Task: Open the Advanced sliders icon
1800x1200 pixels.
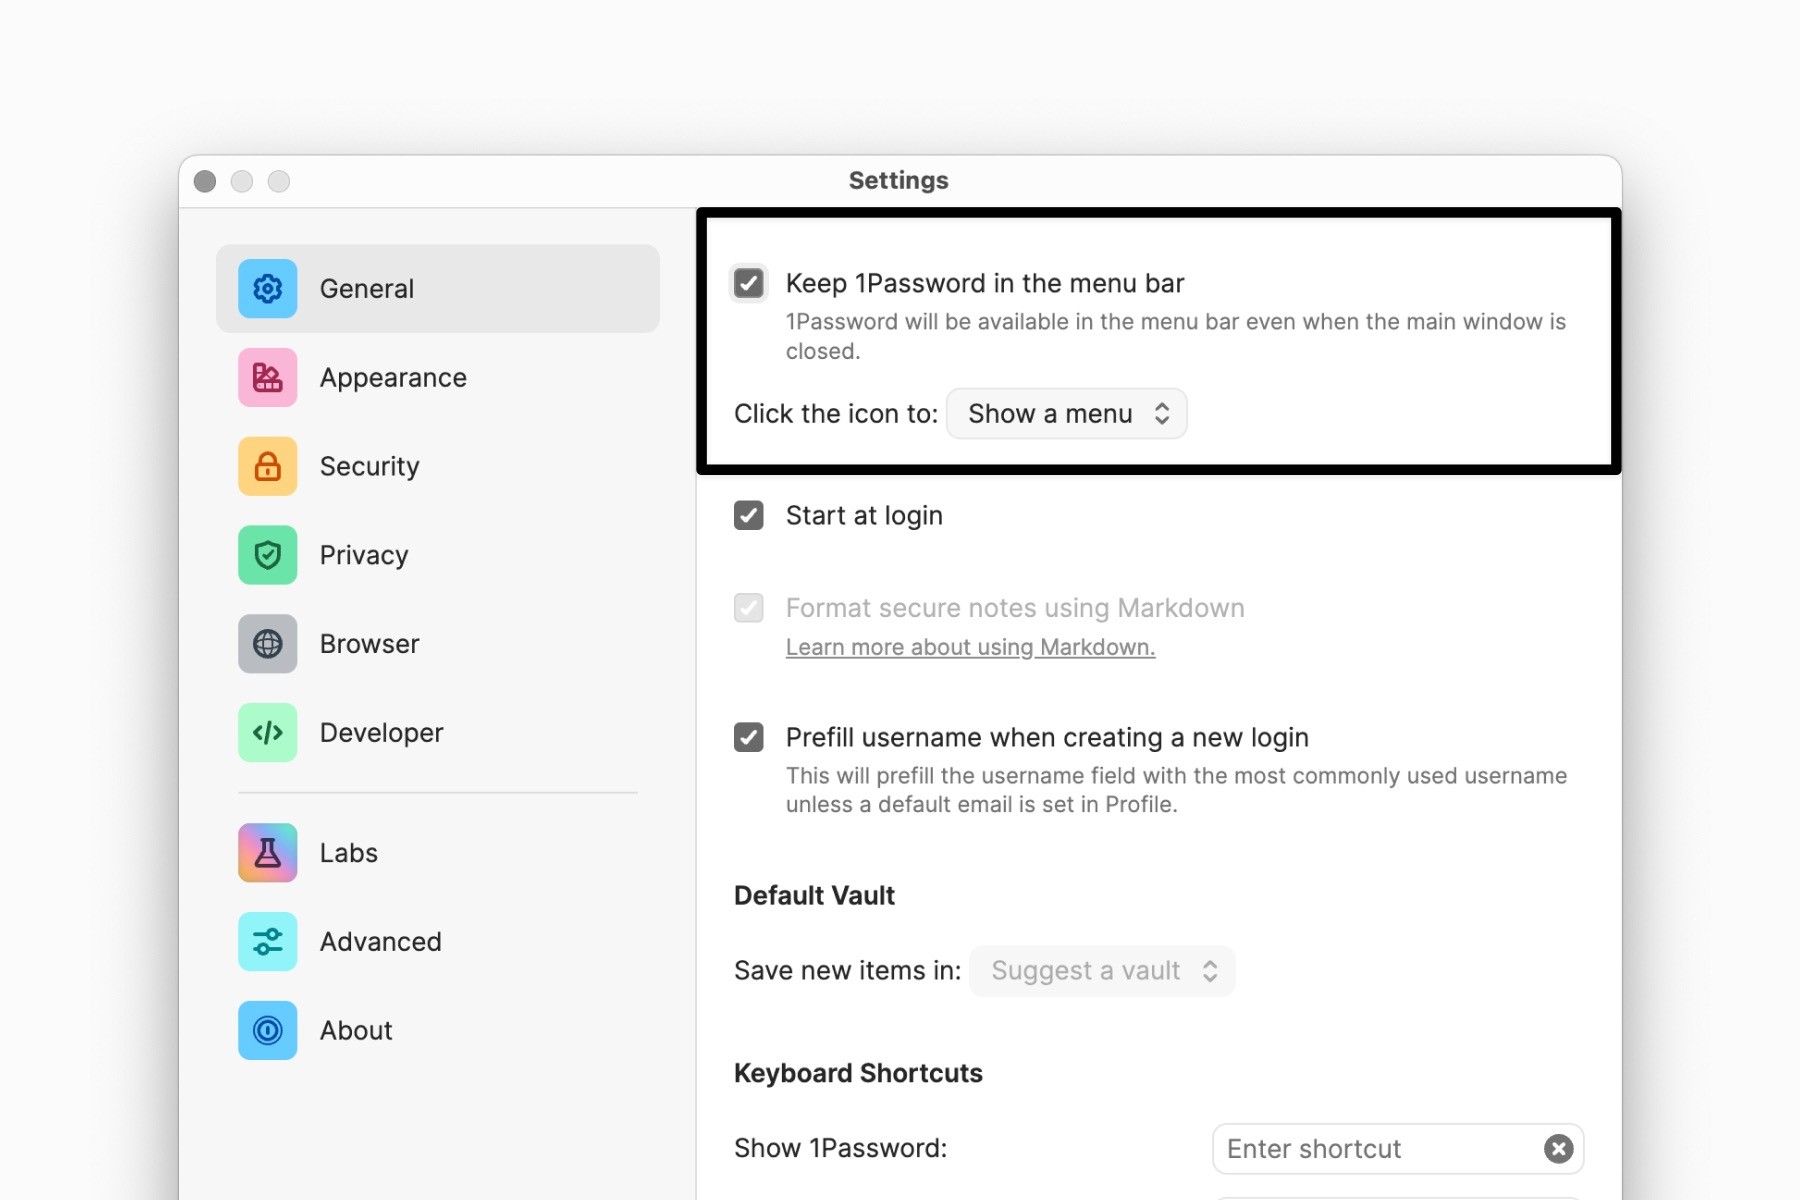Action: pos(267,942)
